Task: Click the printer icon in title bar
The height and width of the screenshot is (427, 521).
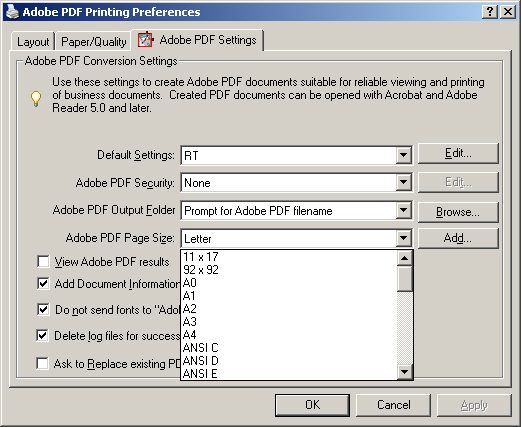Action: pyautogui.click(x=12, y=12)
